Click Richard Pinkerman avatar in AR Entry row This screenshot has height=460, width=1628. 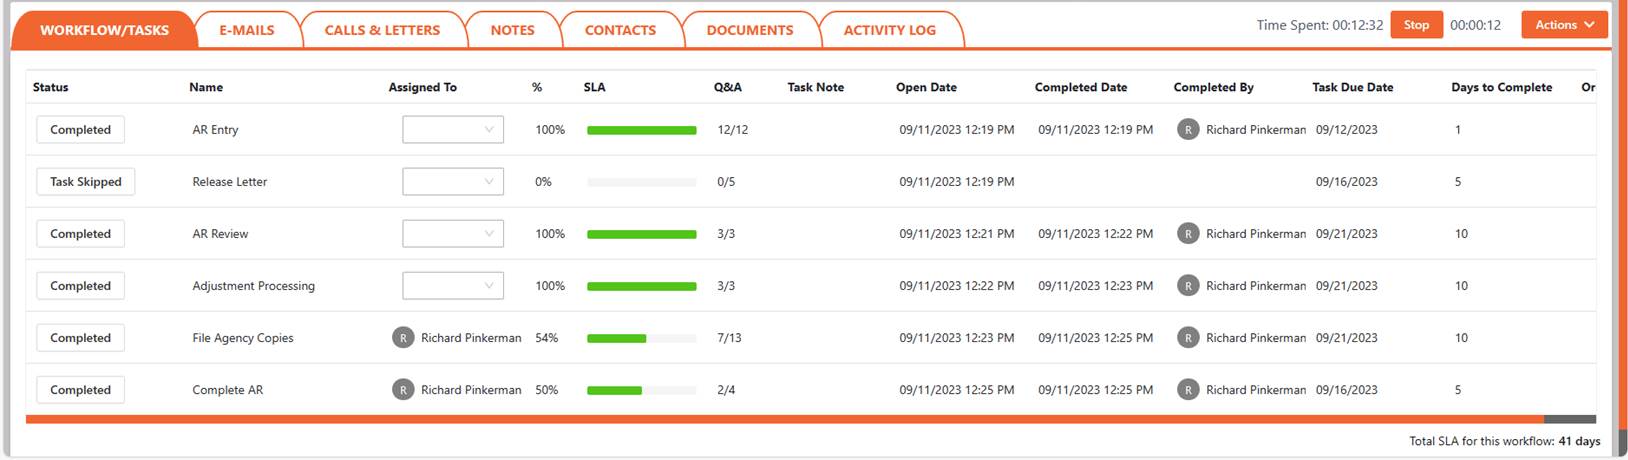coord(1187,130)
